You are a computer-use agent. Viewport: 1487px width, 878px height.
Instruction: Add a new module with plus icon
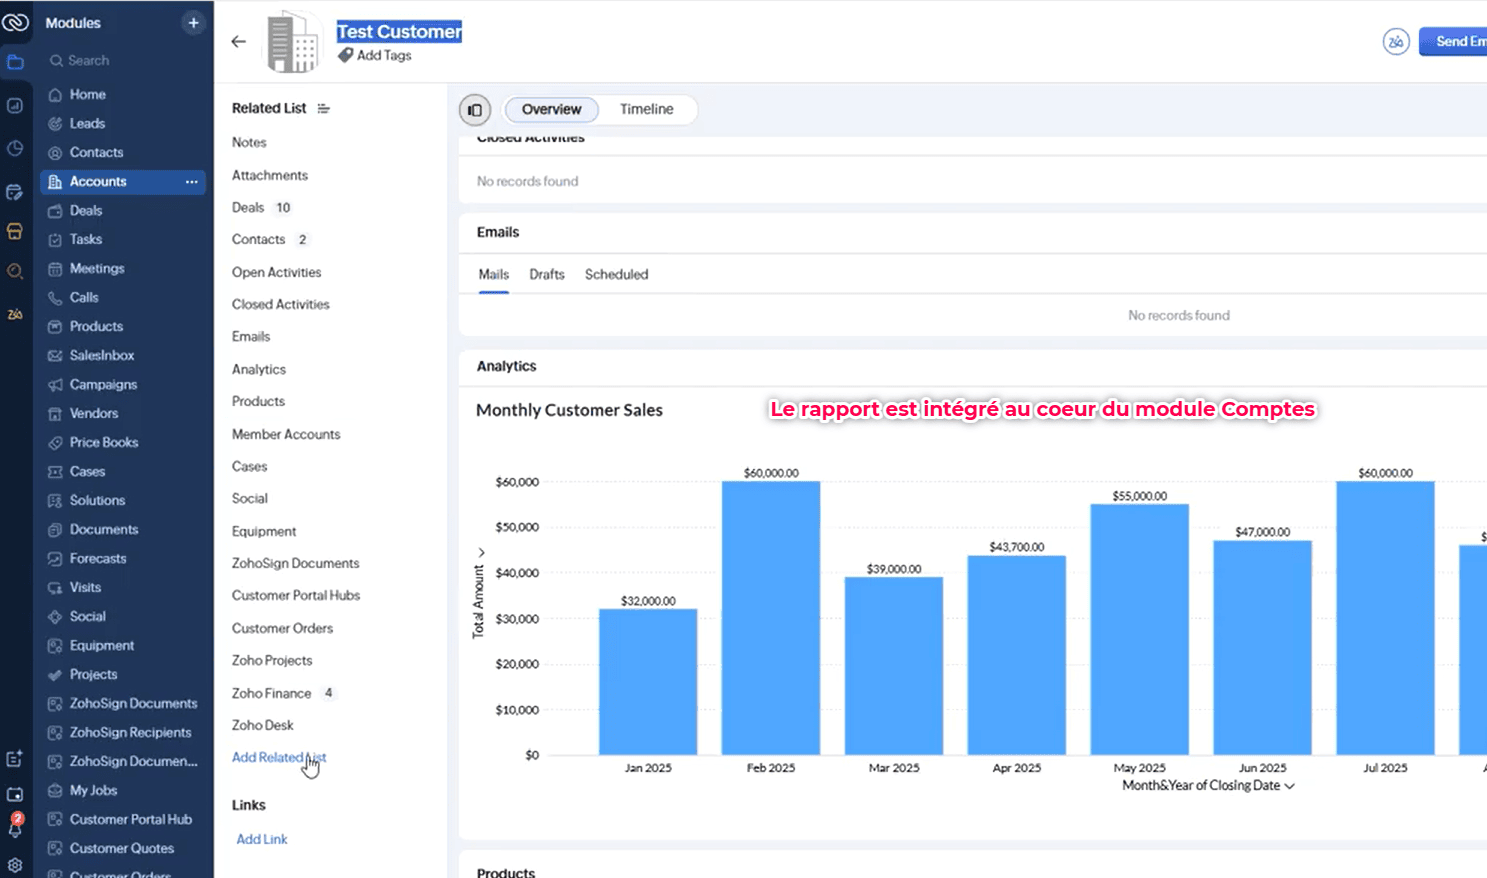[x=193, y=23]
